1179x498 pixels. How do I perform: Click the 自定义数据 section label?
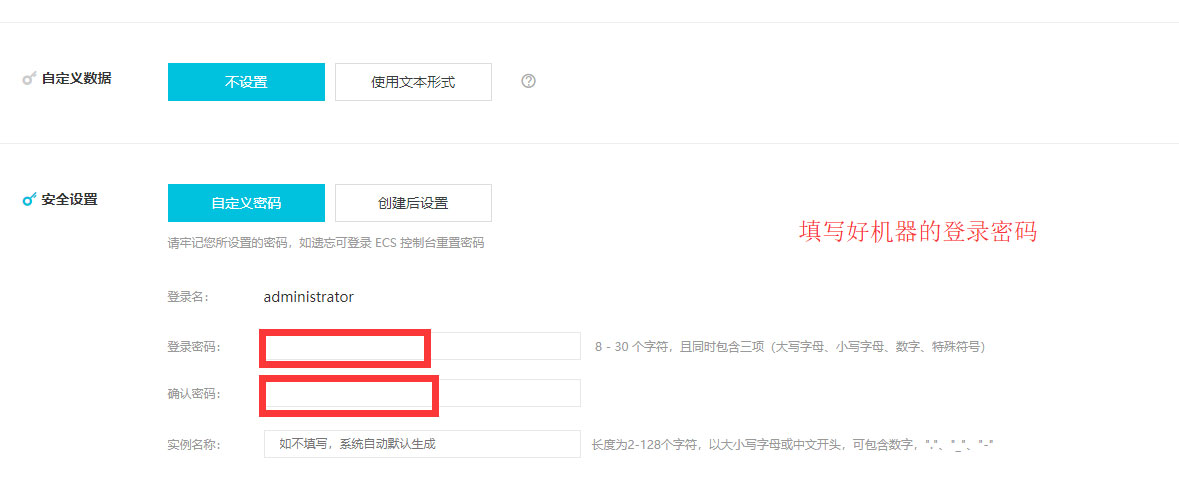(x=76, y=78)
